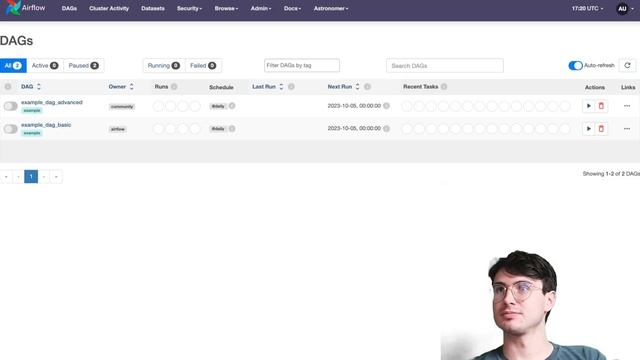The height and width of the screenshot is (360, 640).
Task: Expand the Security dropdown menu
Action: [x=189, y=8]
